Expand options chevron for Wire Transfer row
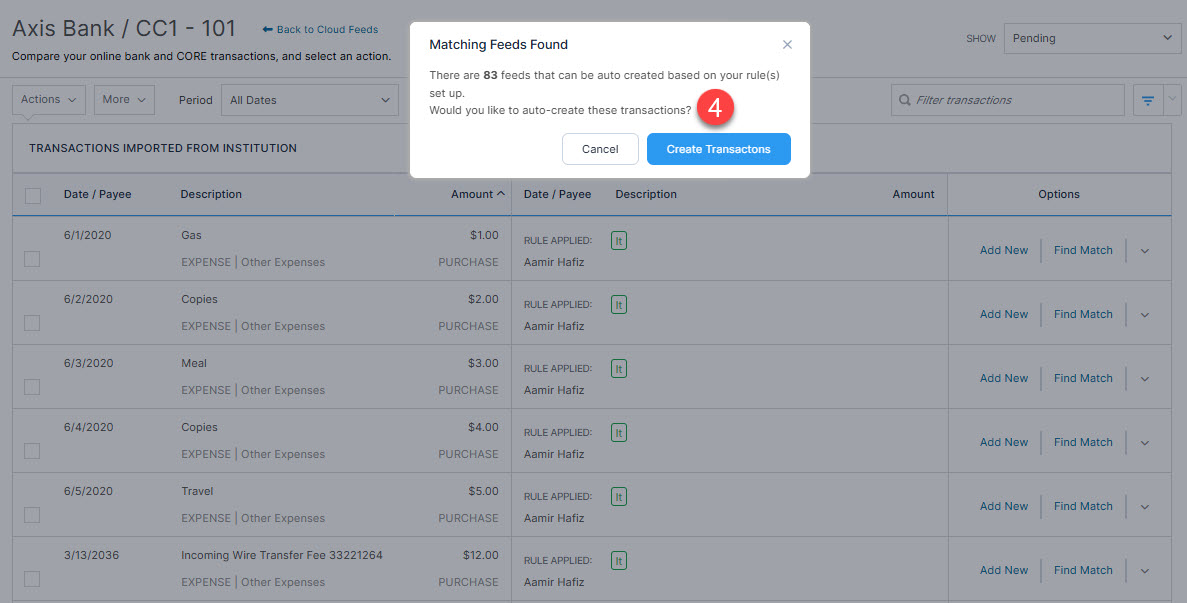The height and width of the screenshot is (603, 1187). pos(1145,570)
